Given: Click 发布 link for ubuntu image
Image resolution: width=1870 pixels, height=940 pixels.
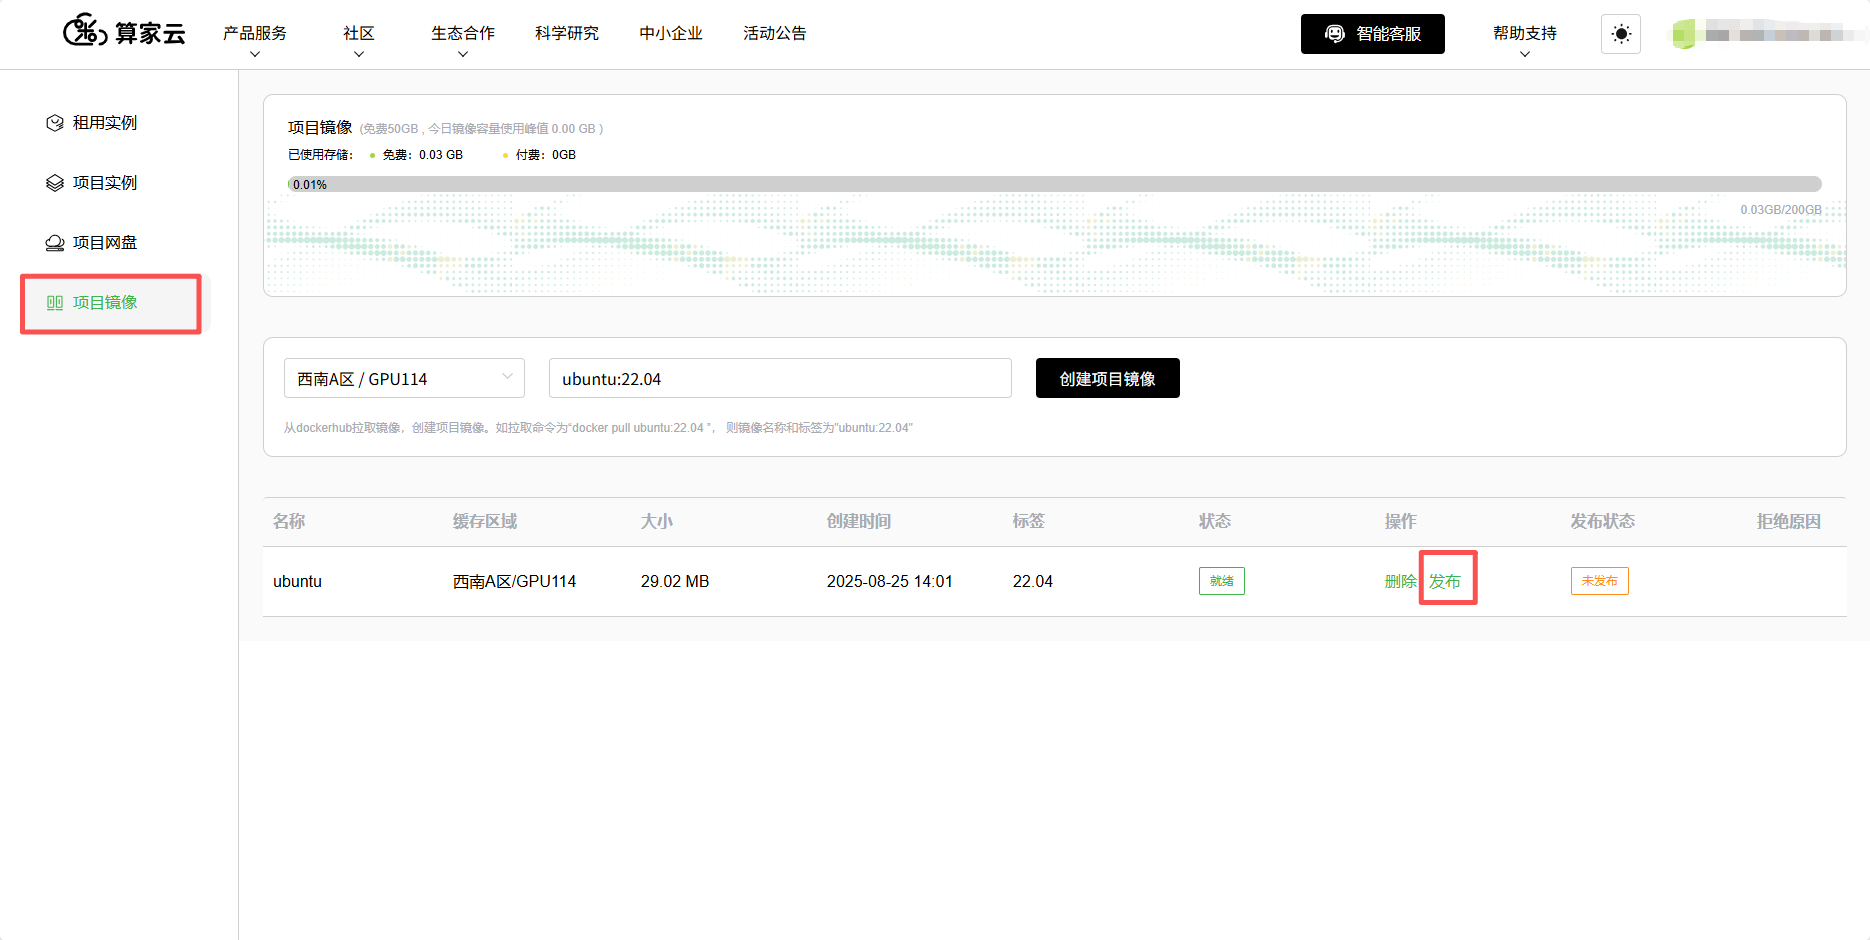Looking at the screenshot, I should 1445,581.
